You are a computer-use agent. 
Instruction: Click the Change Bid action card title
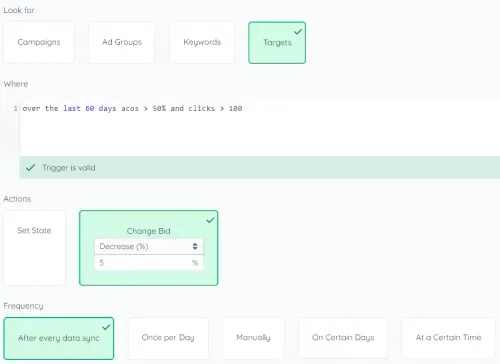pyautogui.click(x=148, y=231)
